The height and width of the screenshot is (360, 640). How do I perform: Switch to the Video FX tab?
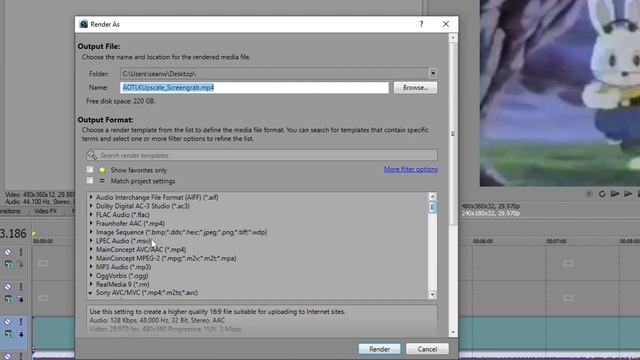[45, 211]
